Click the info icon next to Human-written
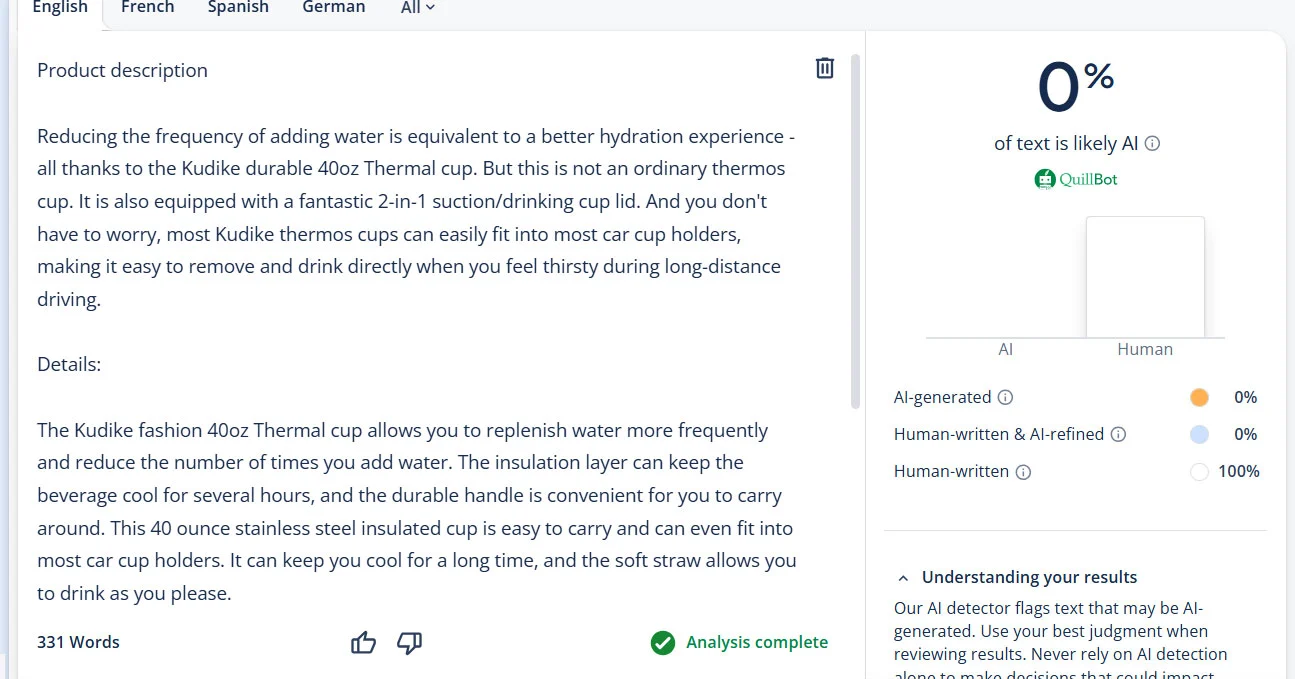 point(1023,472)
